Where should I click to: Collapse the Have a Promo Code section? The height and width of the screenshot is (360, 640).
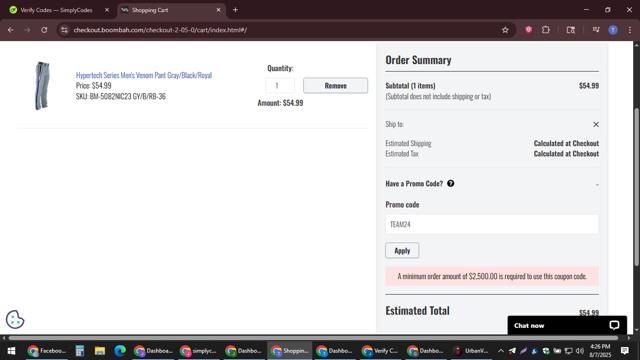pos(597,185)
